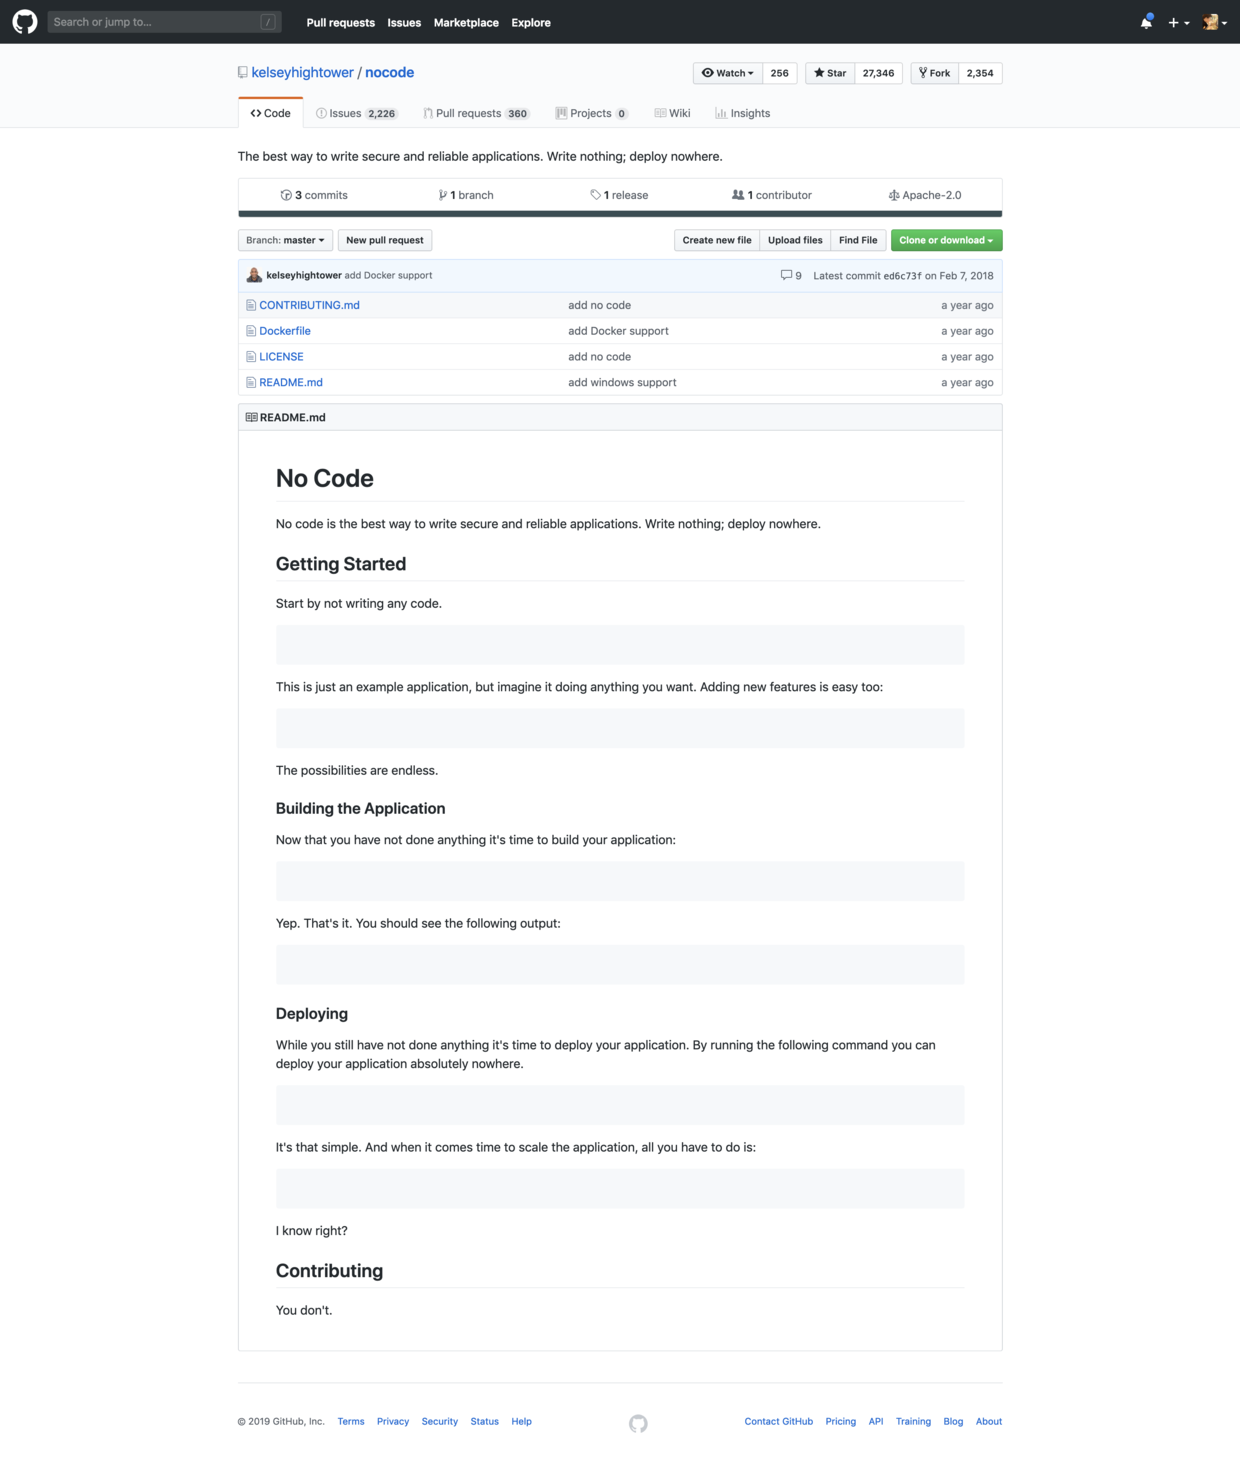This screenshot has height=1473, width=1240.
Task: Open Pricing footer link
Action: (x=841, y=1421)
